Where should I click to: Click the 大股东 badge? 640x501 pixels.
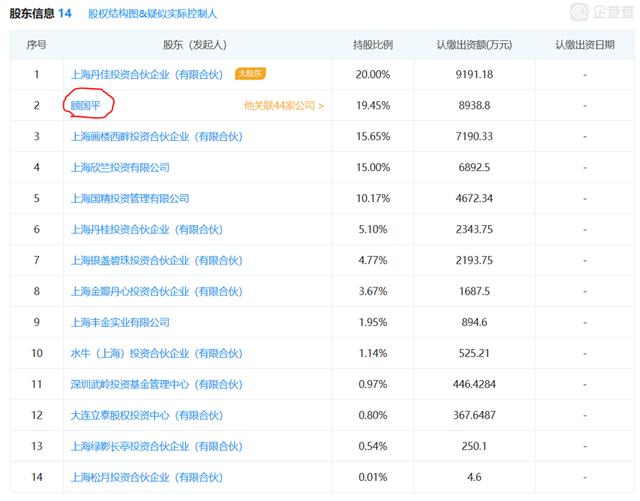coord(250,74)
